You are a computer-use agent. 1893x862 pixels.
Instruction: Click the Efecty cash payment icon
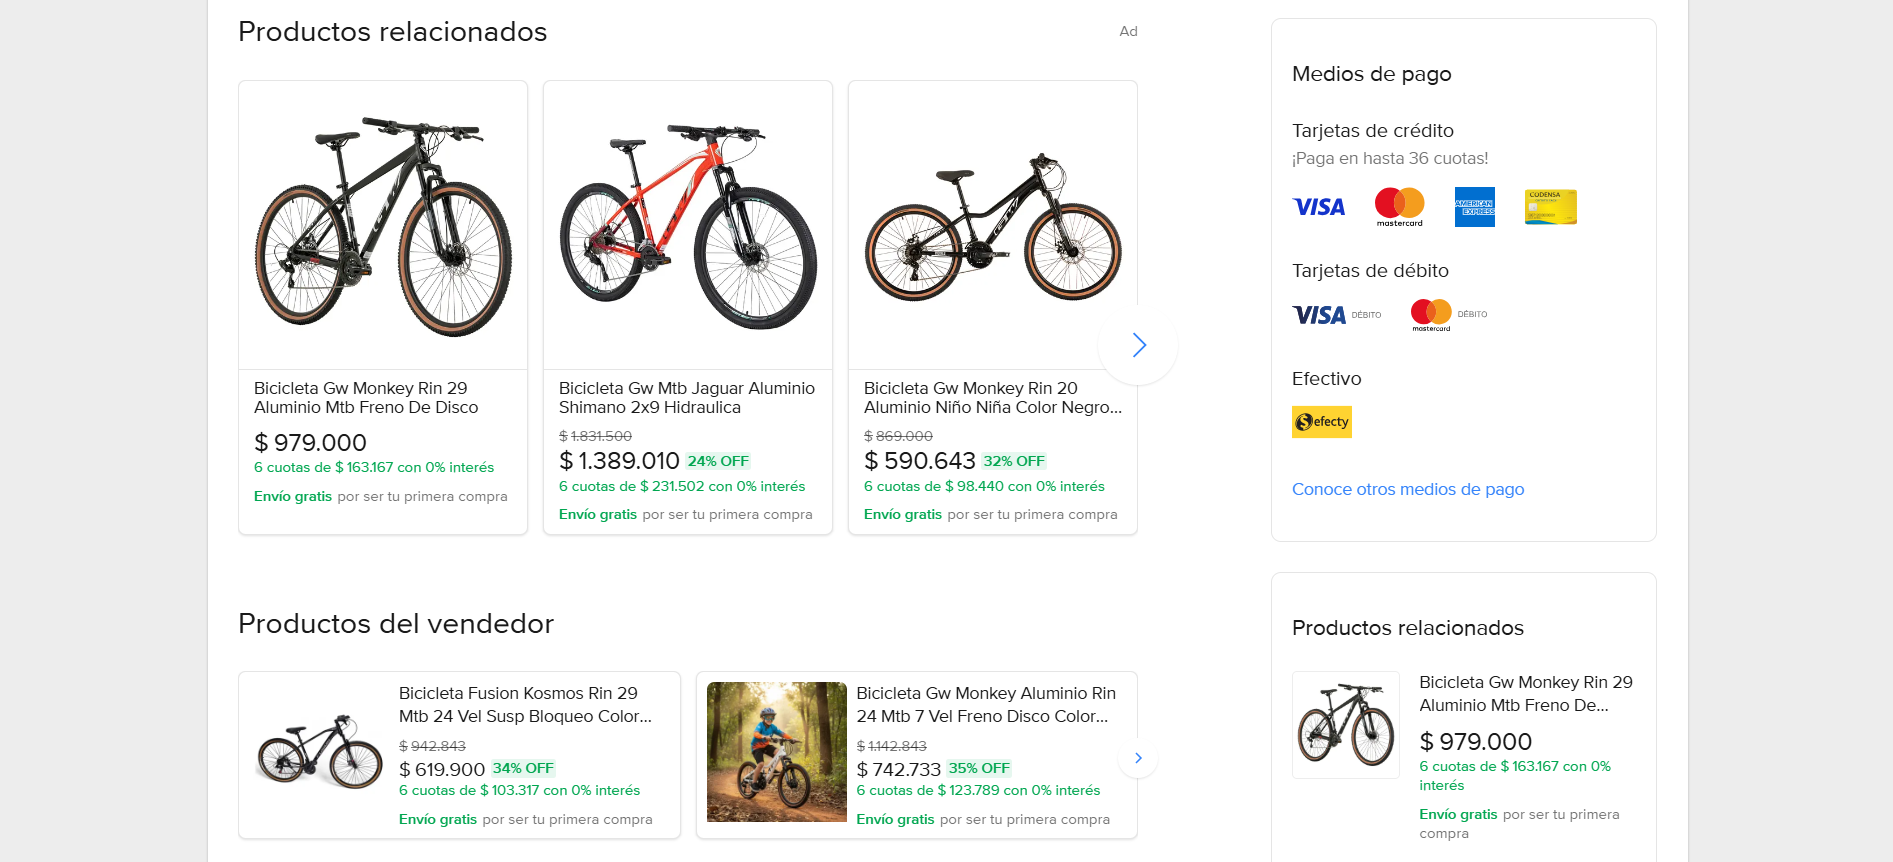[x=1322, y=422]
